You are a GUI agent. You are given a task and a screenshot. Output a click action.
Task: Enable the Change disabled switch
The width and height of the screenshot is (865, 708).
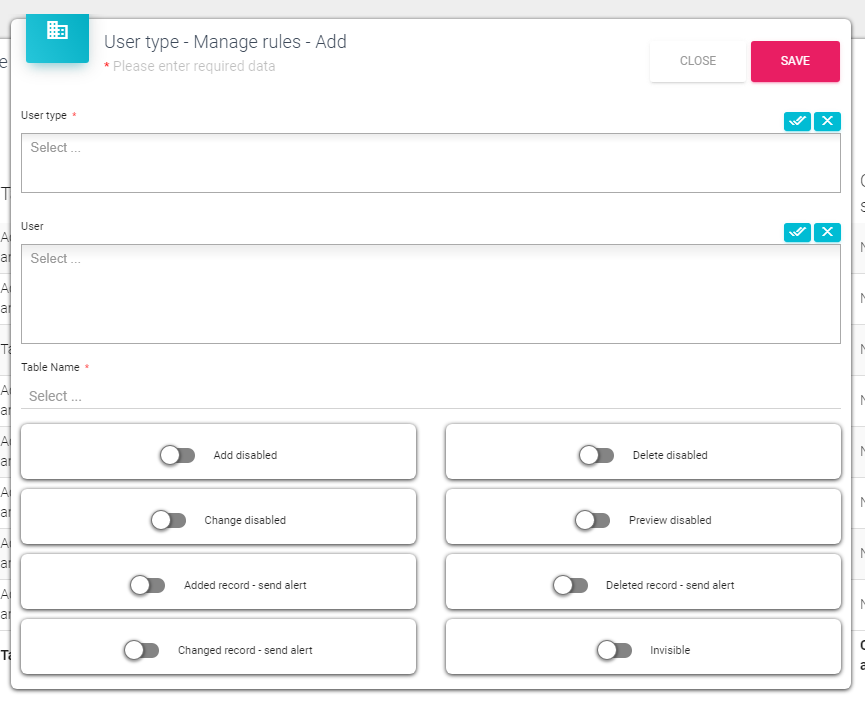tap(168, 520)
